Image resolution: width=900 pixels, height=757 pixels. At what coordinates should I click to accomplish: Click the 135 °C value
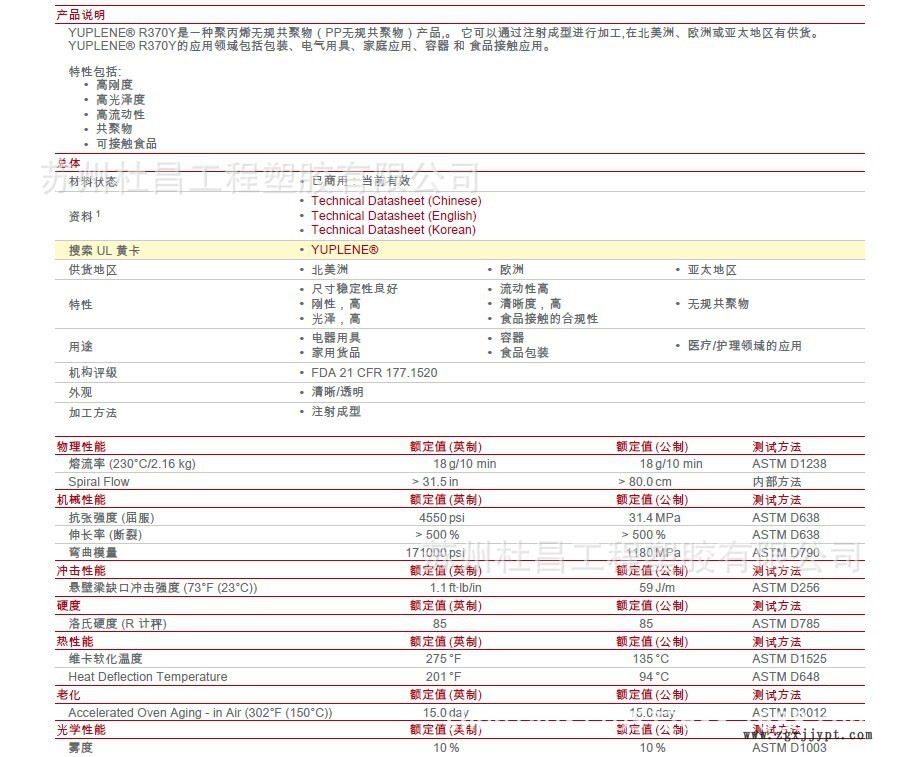[x=650, y=659]
